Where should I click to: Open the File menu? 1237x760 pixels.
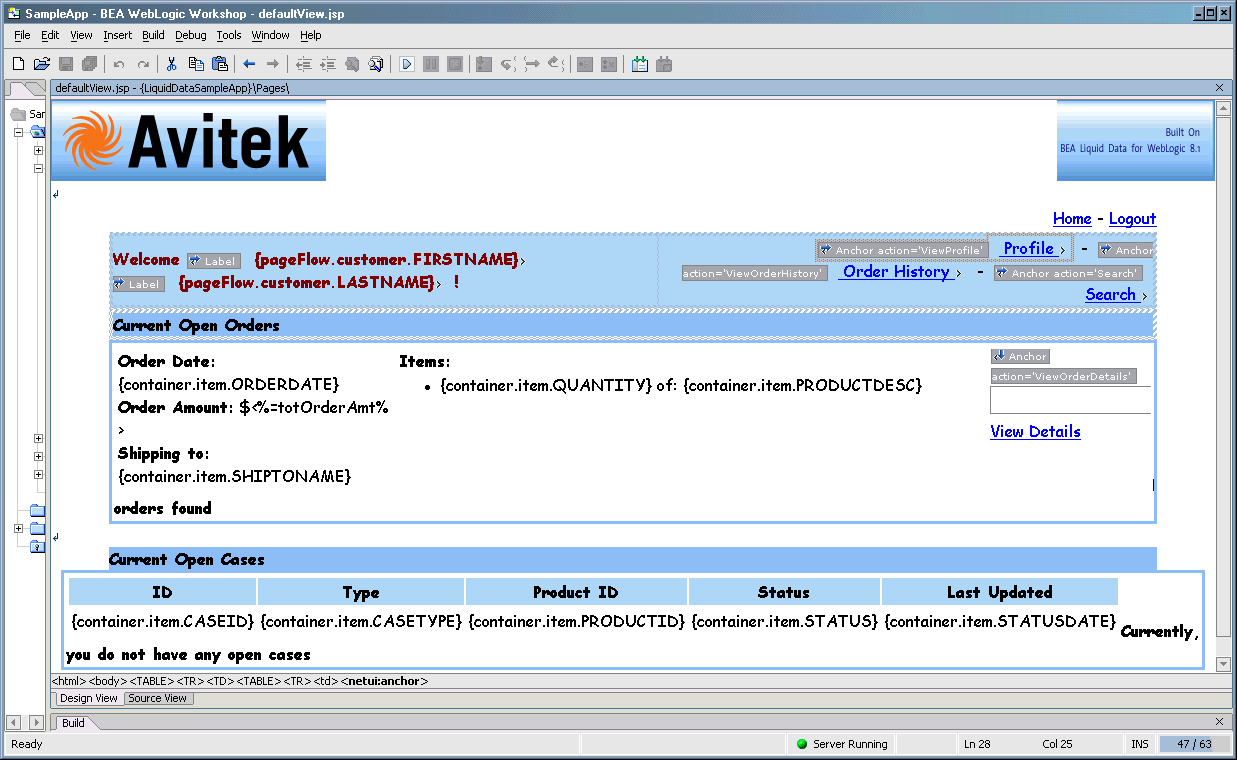22,35
